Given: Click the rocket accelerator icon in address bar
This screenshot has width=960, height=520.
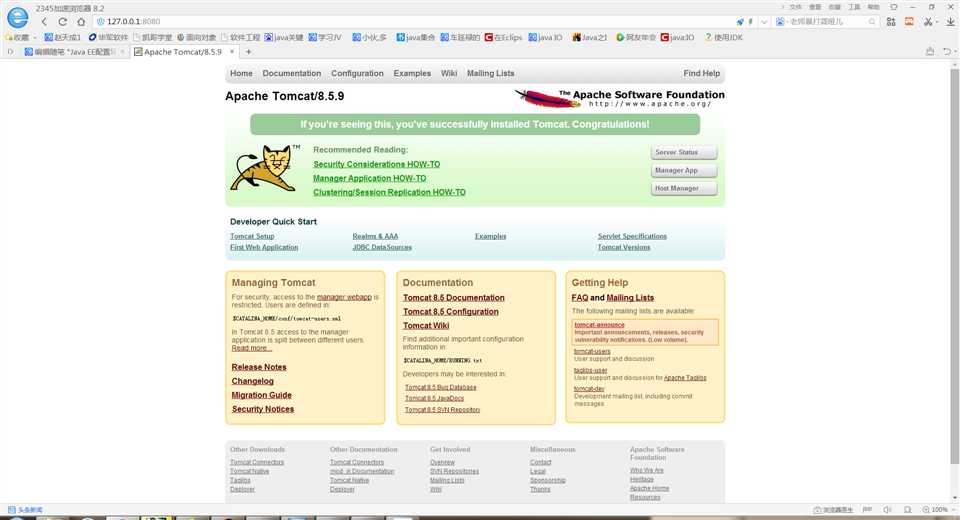Looking at the screenshot, I should 740,21.
